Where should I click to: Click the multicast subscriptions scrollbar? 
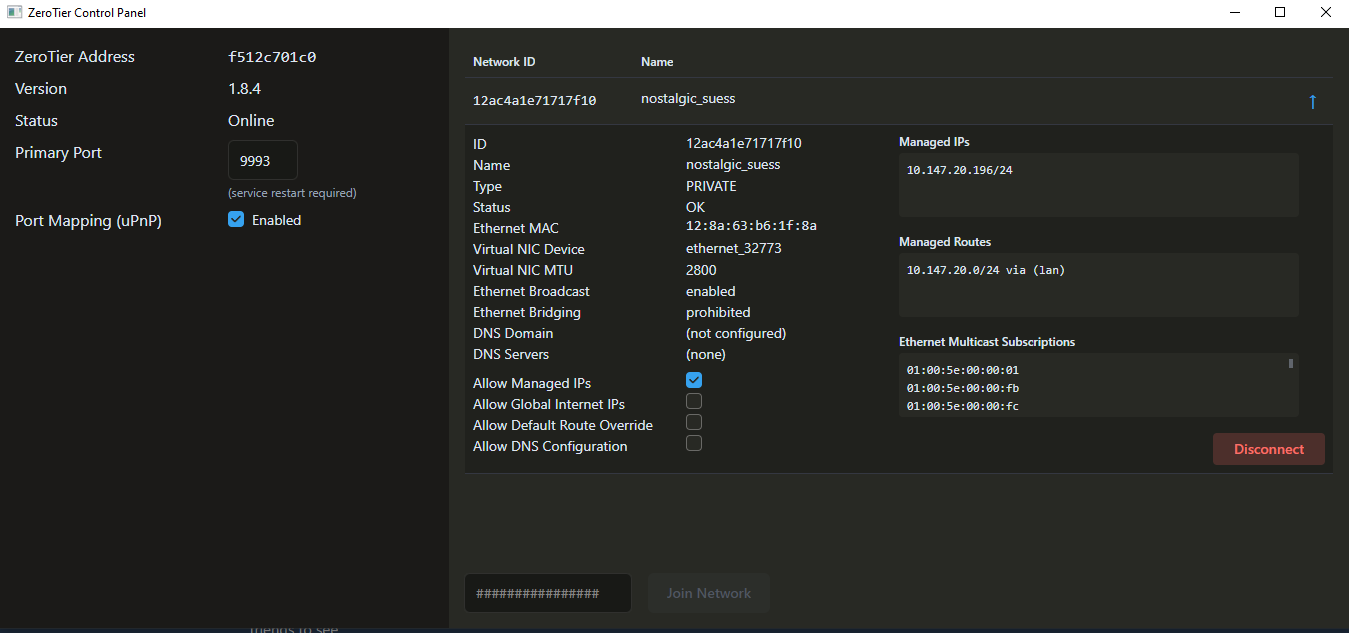coord(1291,364)
